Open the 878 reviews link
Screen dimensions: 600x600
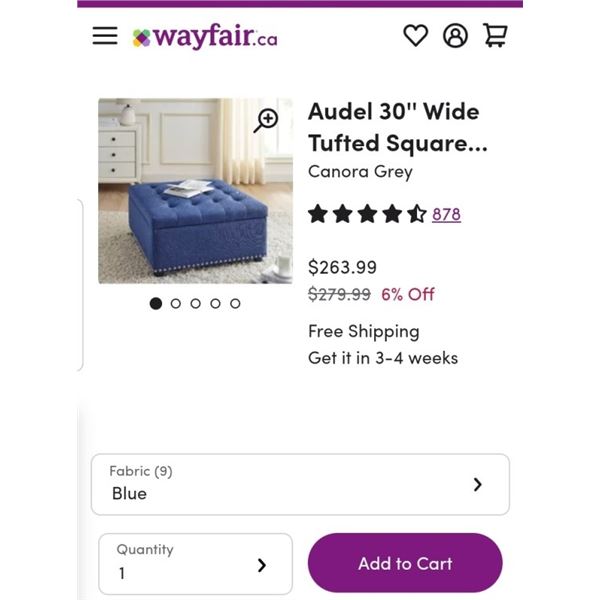[x=446, y=214]
